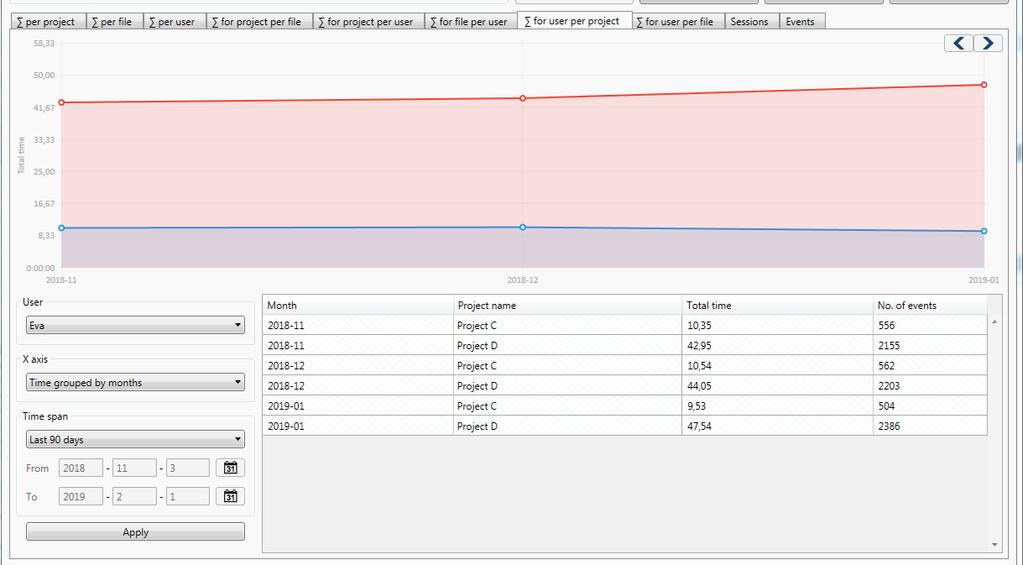
Task: Switch to the ∑ per user tab
Action: [174, 22]
